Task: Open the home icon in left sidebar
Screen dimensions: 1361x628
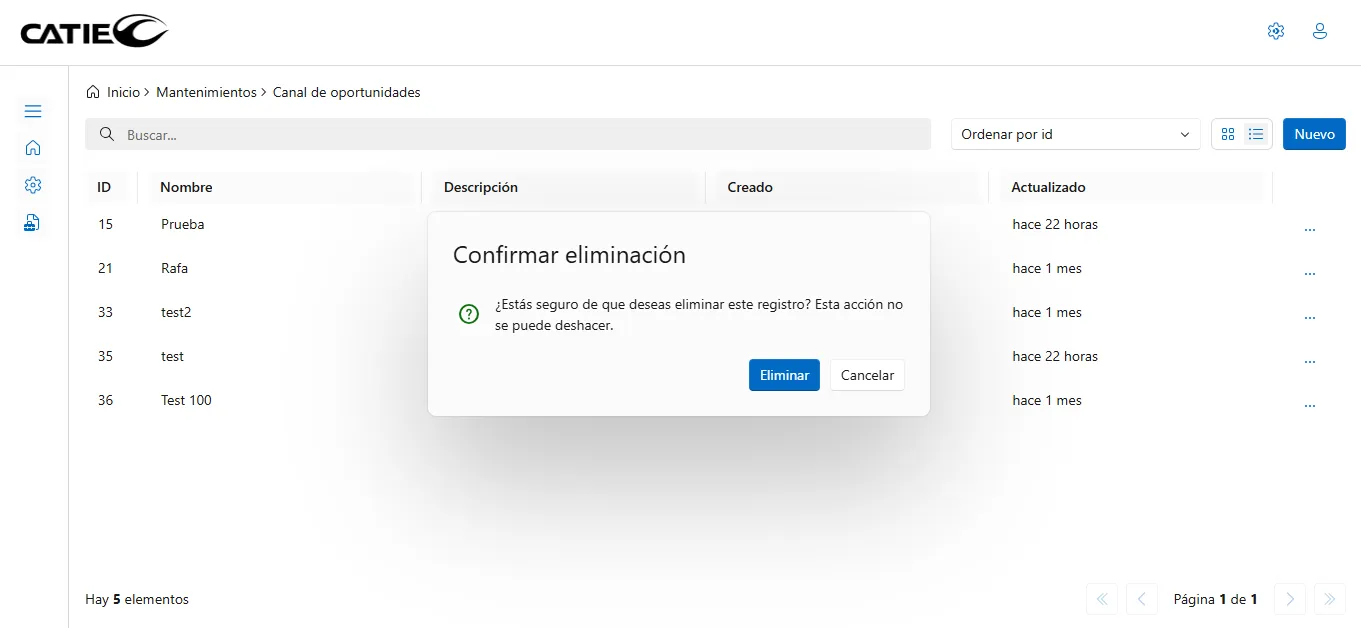Action: click(33, 148)
